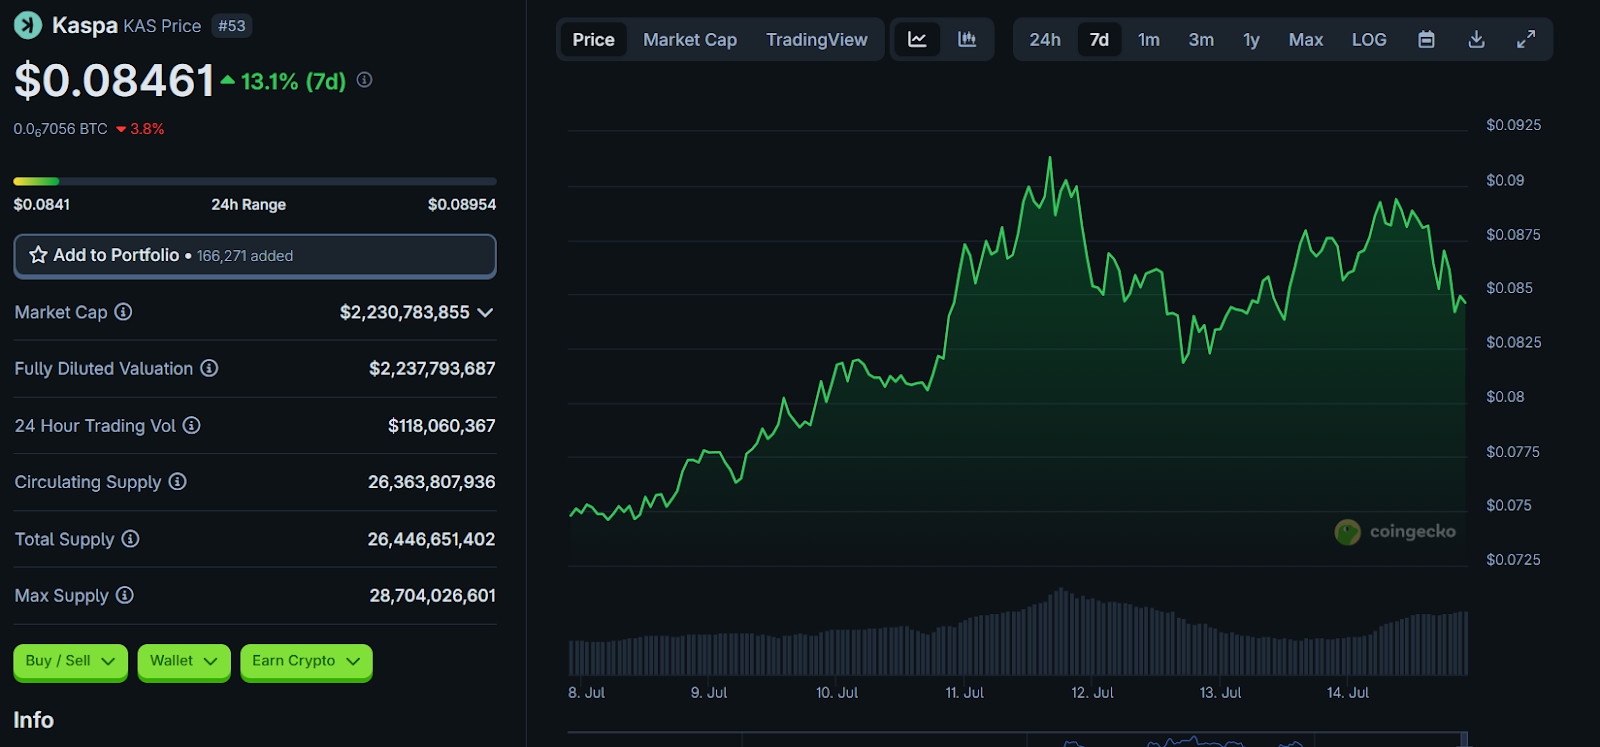Expand Market Cap value chevron
1600x747 pixels.
point(486,312)
